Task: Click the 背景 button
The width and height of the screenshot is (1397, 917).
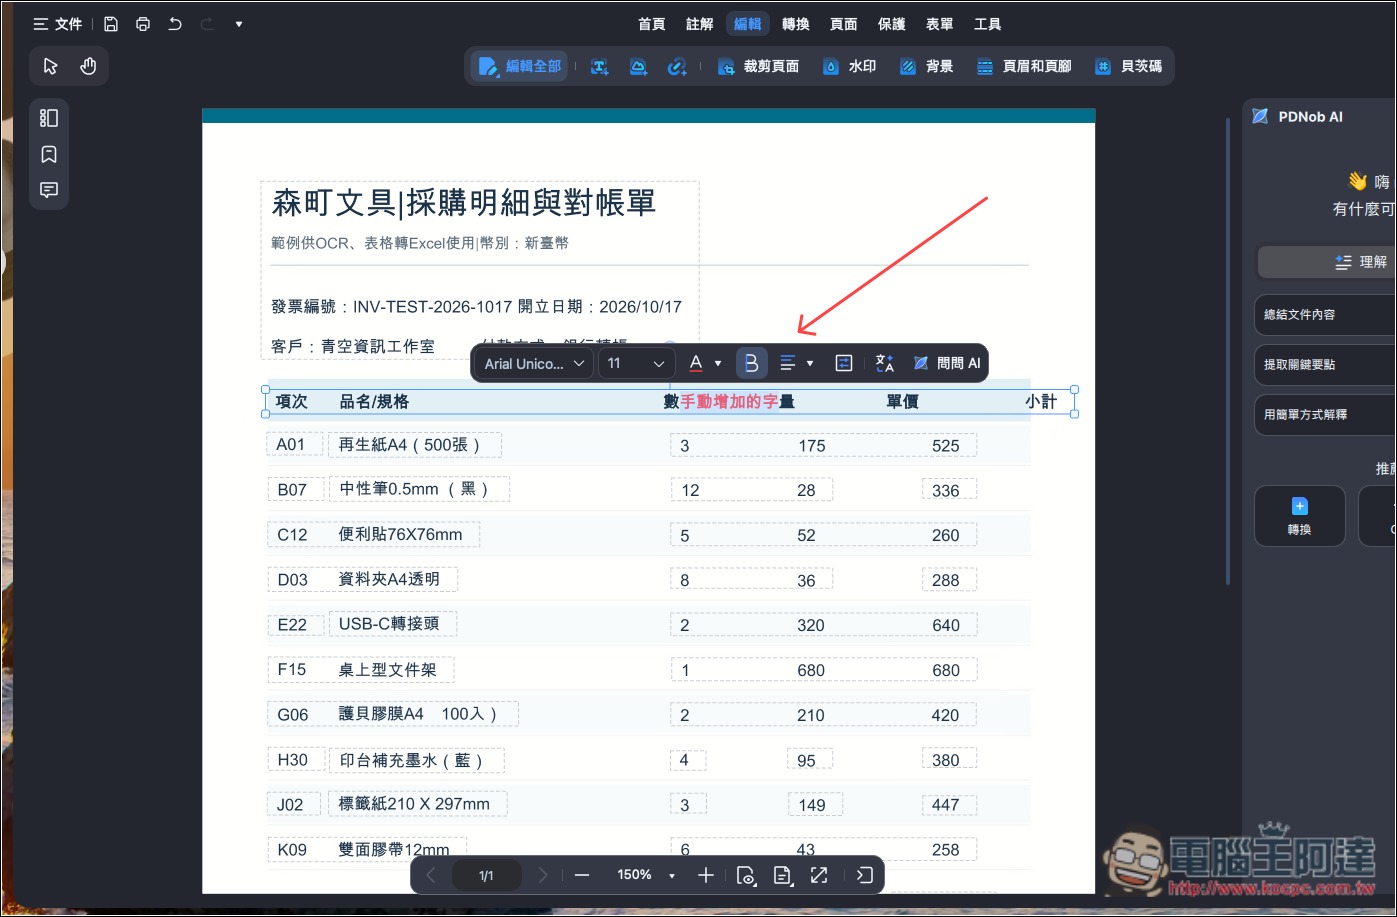Action: tap(926, 67)
